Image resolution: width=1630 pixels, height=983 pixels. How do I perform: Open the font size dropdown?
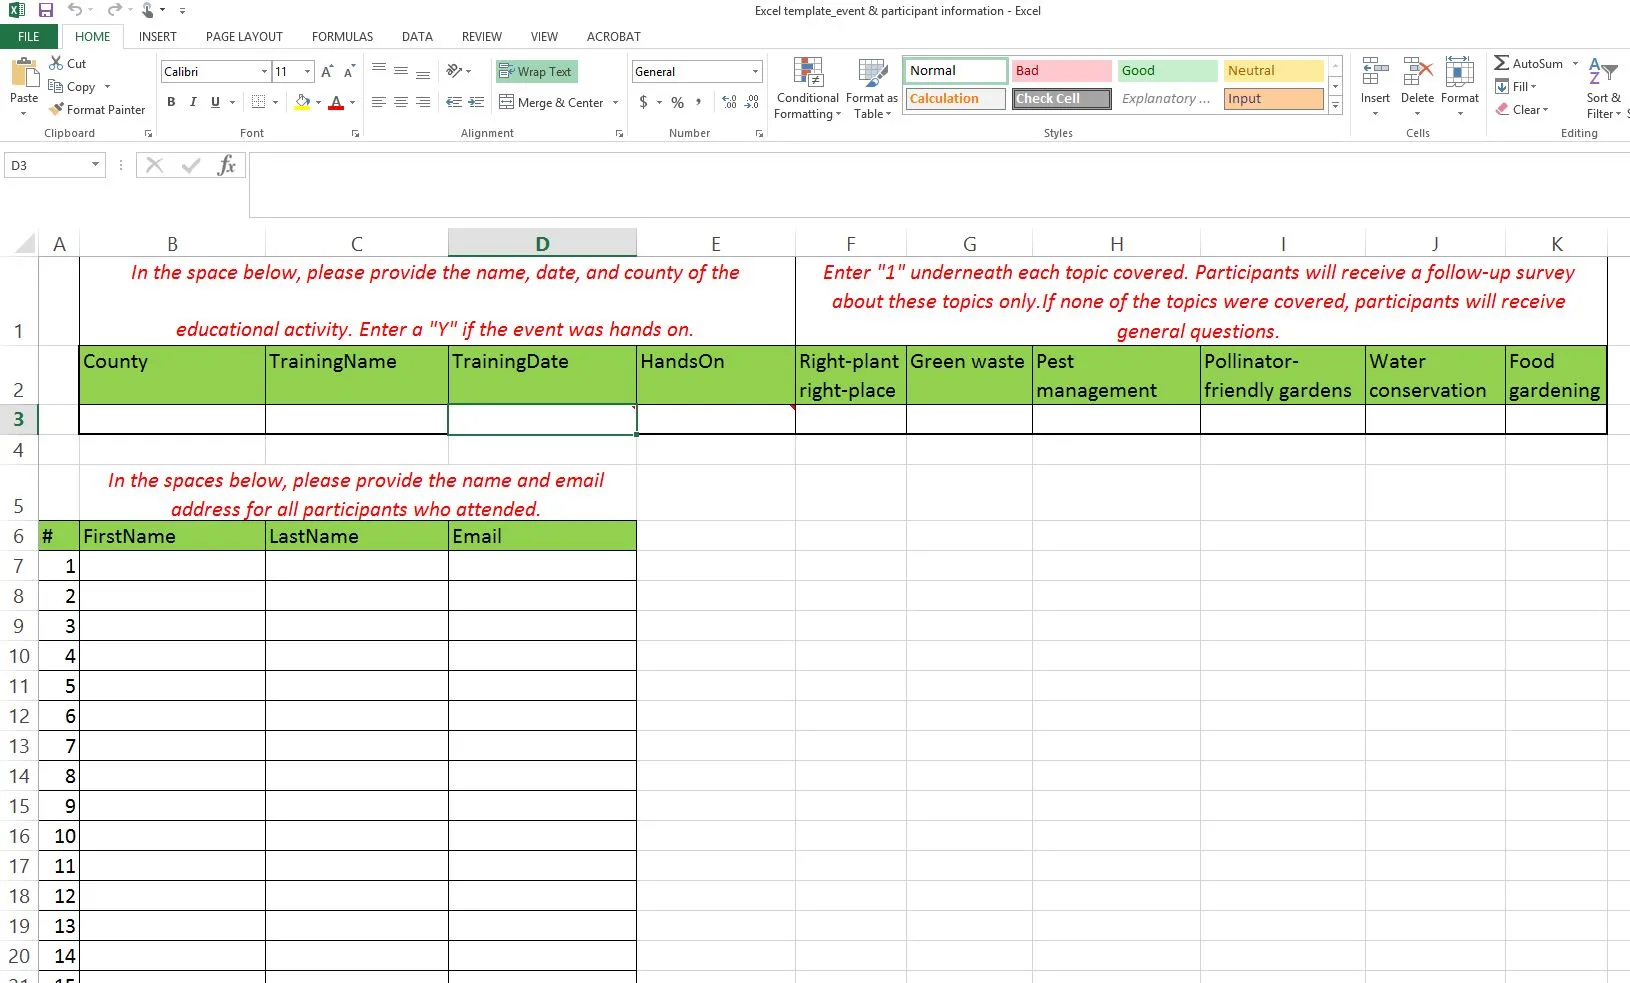305,71
